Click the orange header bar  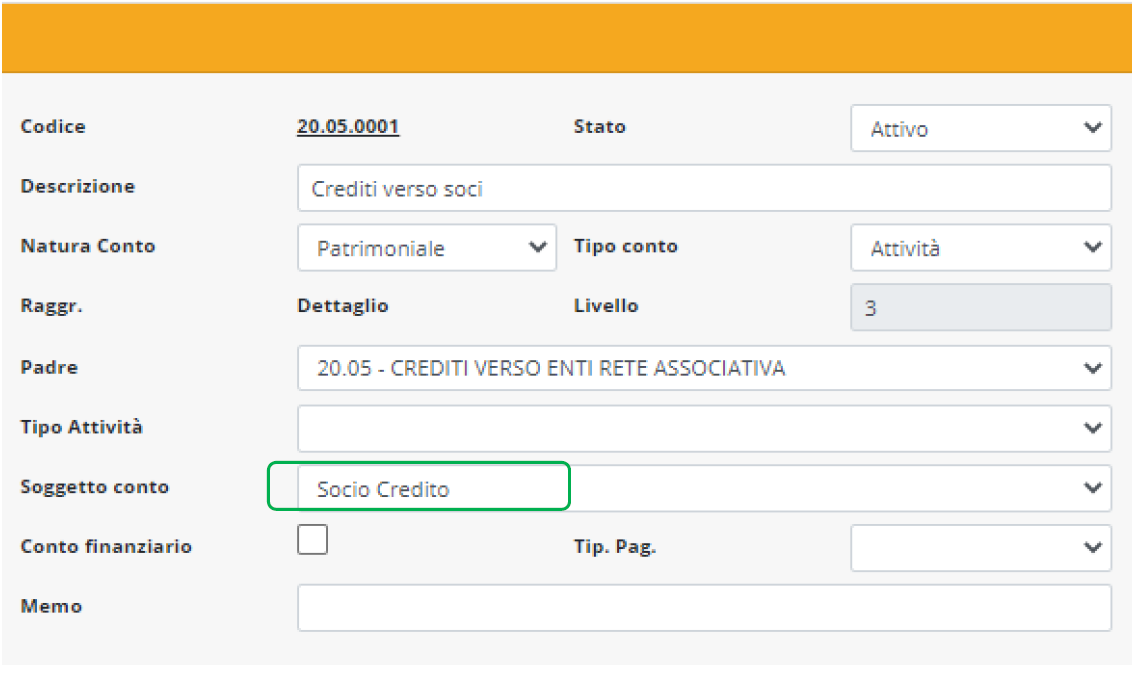[568, 38]
